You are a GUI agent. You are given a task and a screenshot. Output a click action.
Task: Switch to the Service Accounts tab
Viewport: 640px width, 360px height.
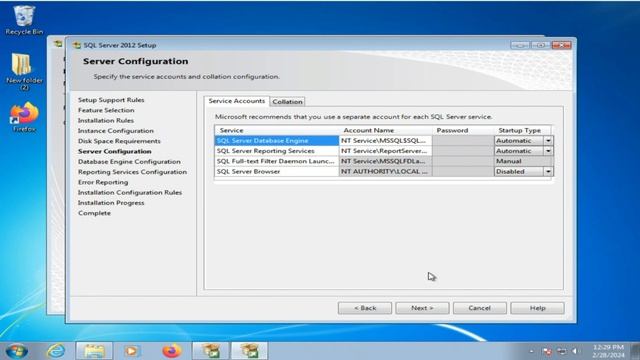click(237, 101)
